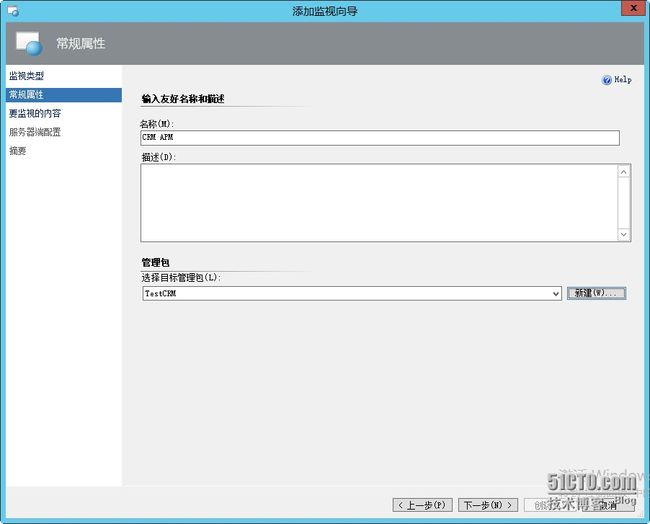Screen dimensions: 650x524
Task: Click the 取消 button
Action: click(x=608, y=505)
